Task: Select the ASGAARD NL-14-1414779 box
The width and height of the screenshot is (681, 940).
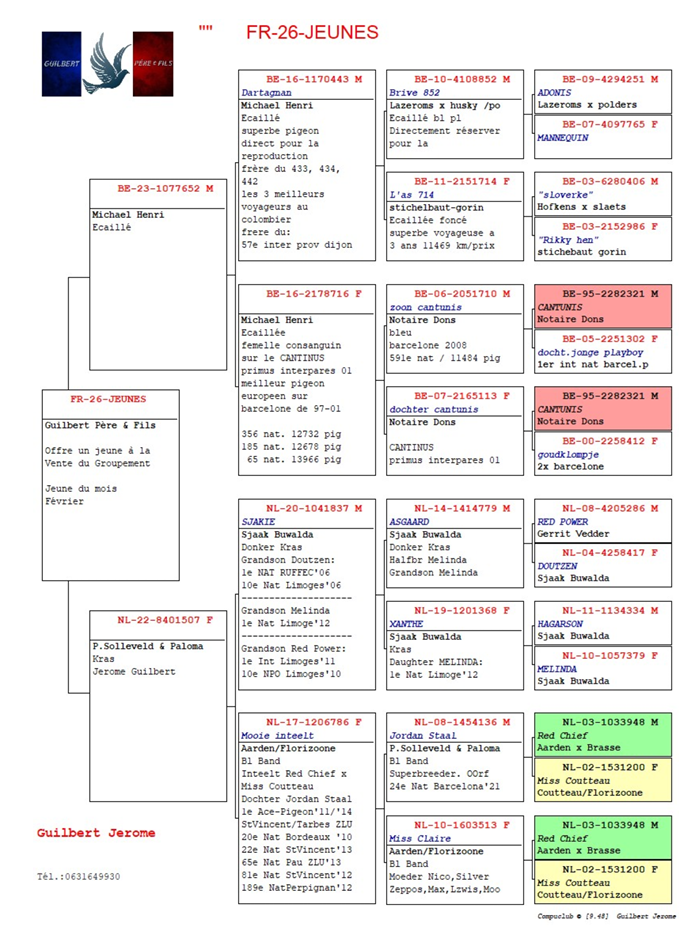Action: pyautogui.click(x=454, y=546)
